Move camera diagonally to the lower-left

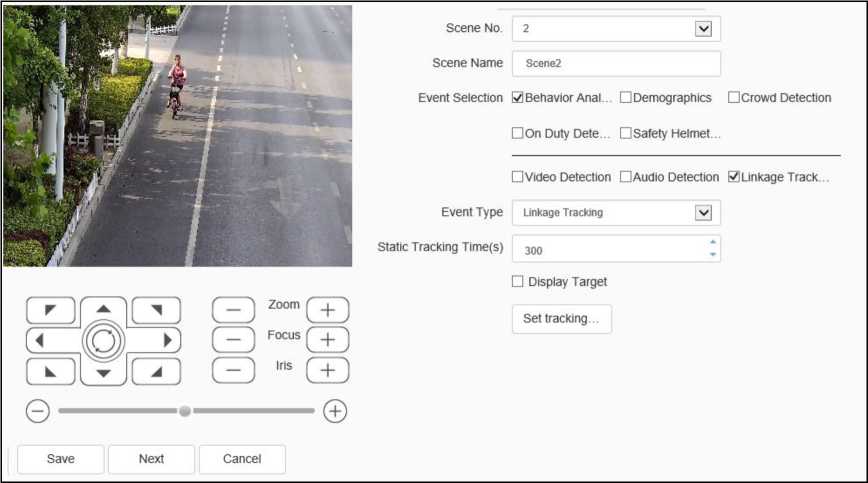pos(51,371)
